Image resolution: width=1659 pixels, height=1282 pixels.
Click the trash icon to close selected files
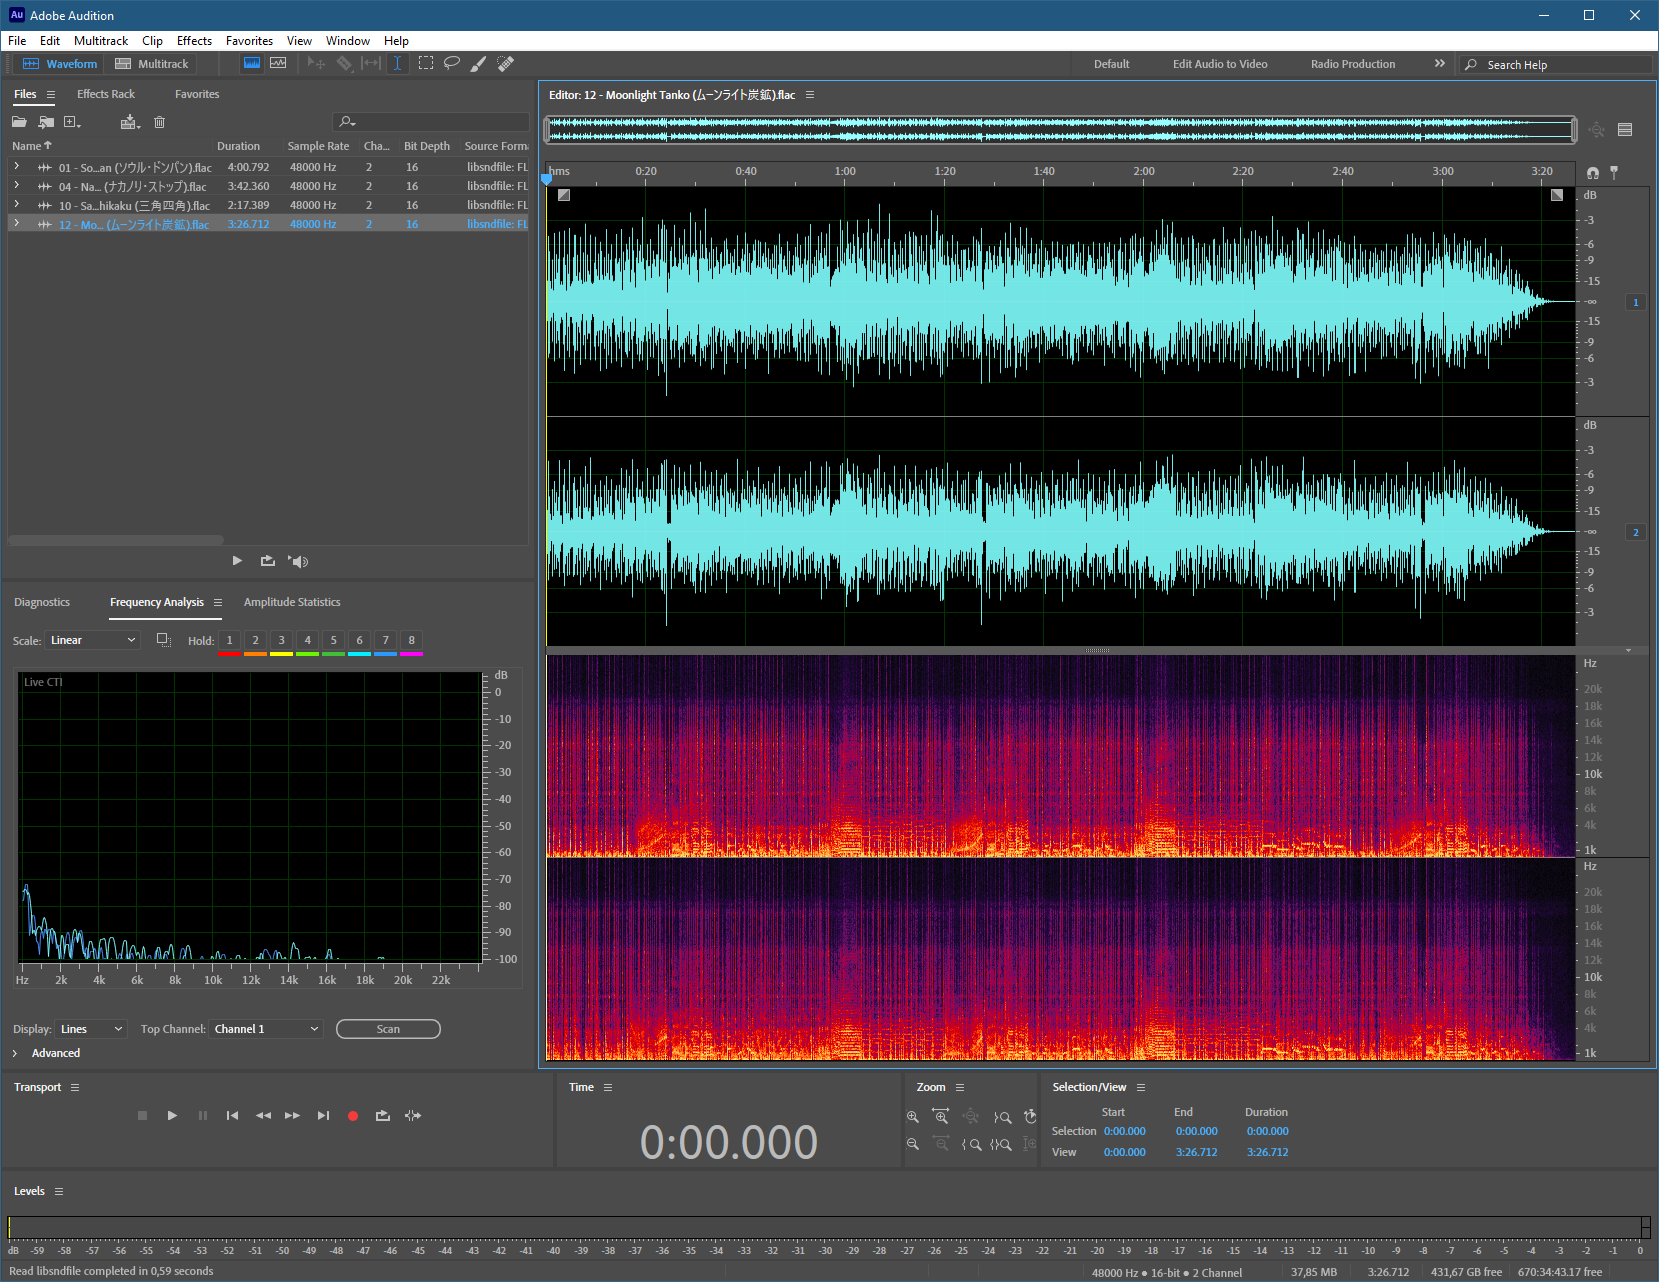pos(159,122)
